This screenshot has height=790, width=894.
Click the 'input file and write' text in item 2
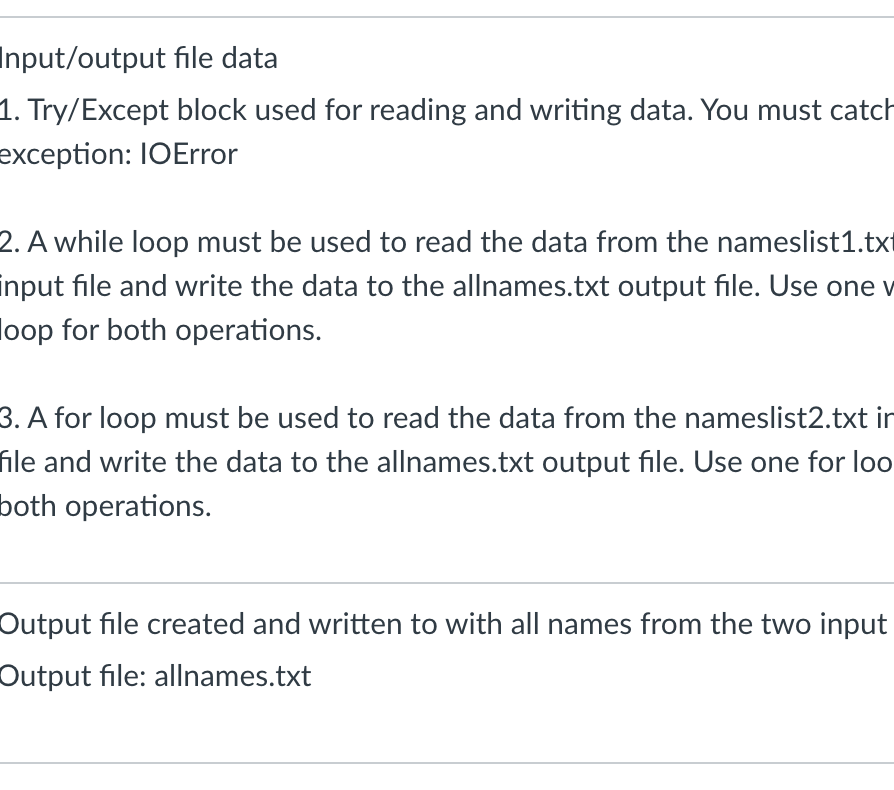(x=121, y=287)
